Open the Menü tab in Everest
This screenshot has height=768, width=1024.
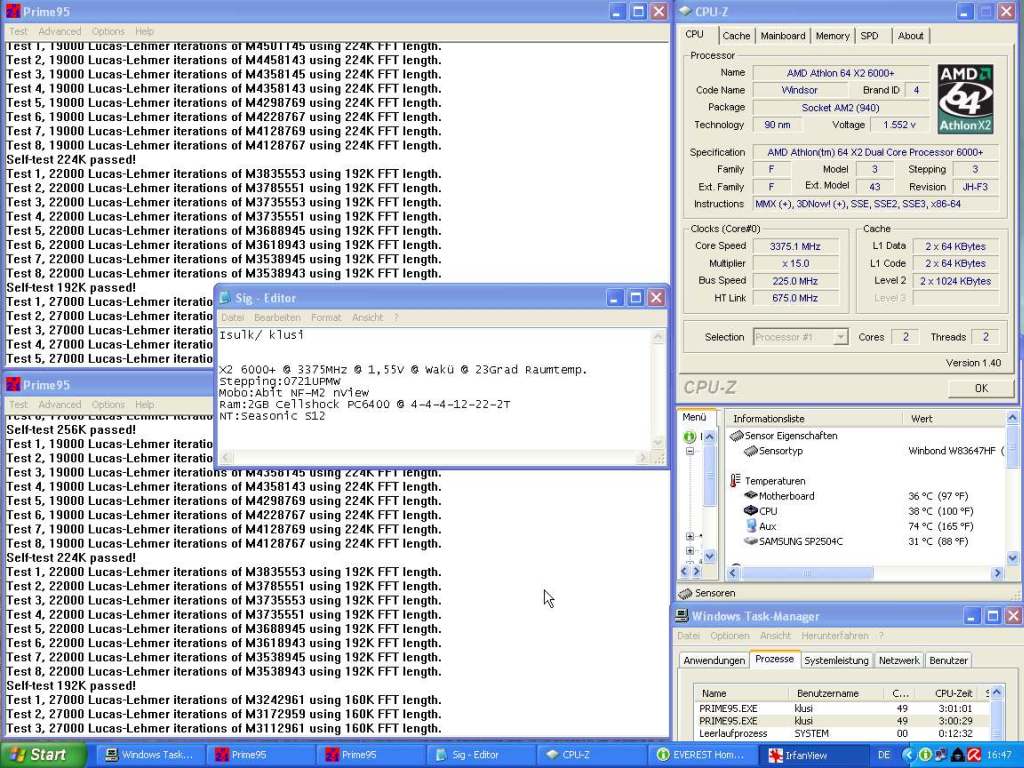click(695, 417)
